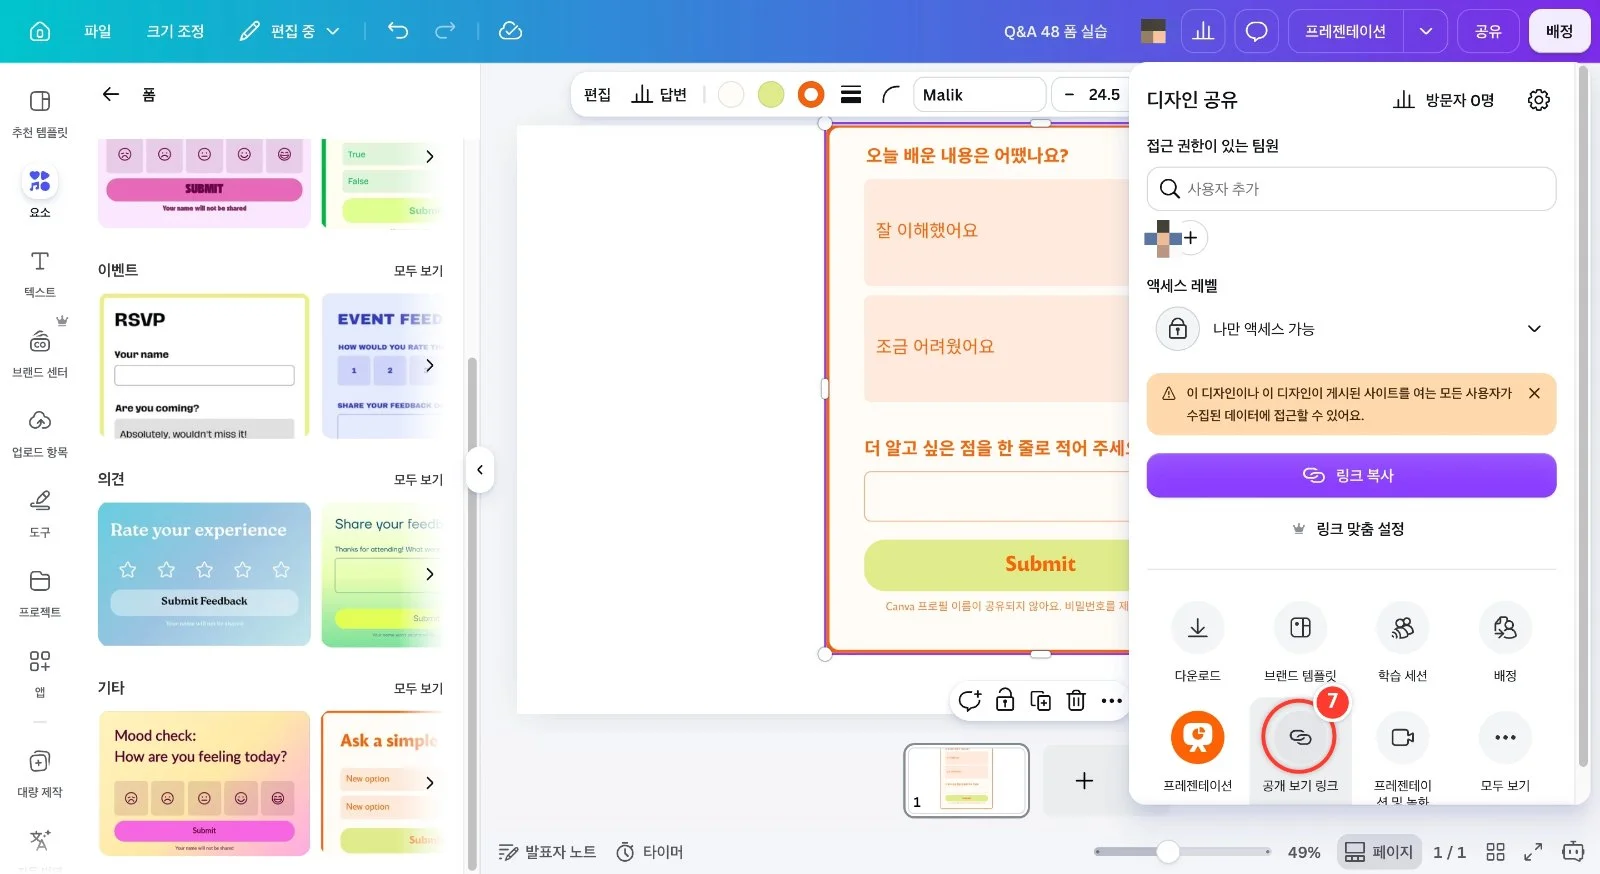Open 업로드 항목 sidebar panel
The image size is (1600, 874).
pos(40,433)
